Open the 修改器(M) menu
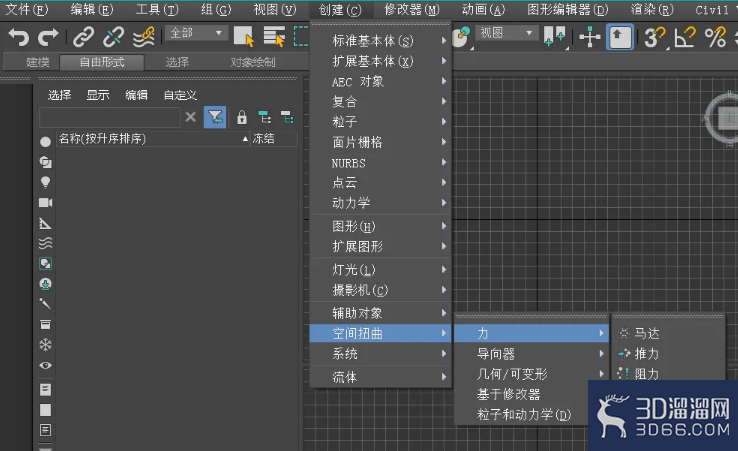This screenshot has width=738, height=451. (x=411, y=9)
